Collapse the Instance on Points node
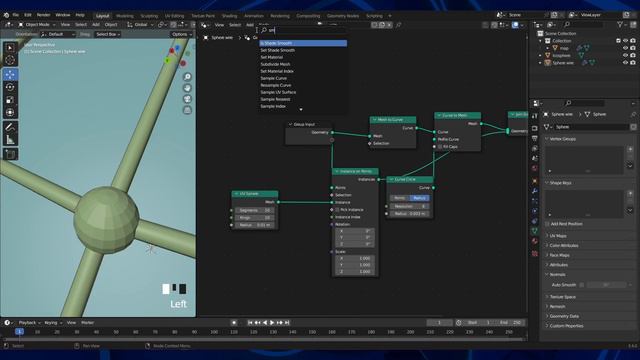 coord(336,171)
